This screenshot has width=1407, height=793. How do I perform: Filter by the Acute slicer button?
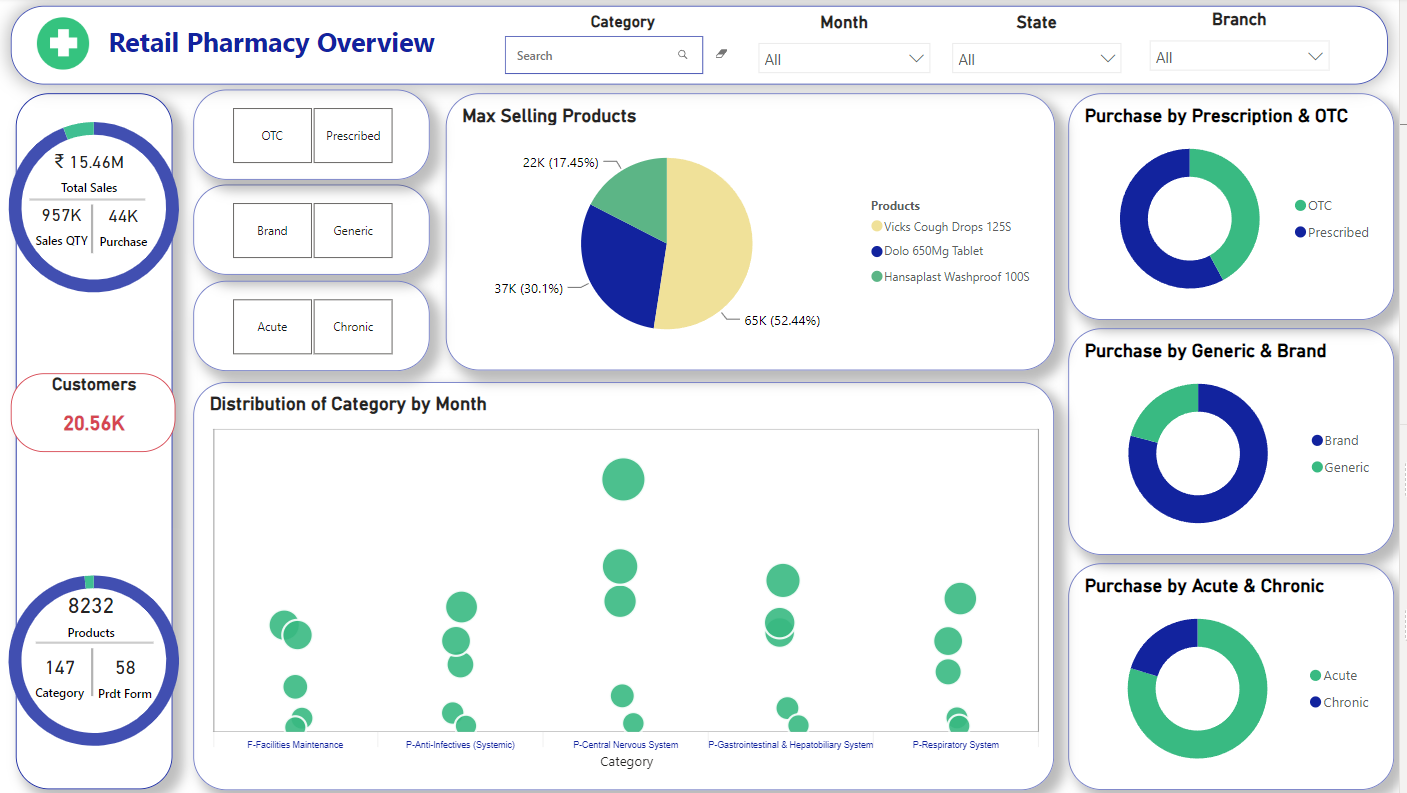click(272, 327)
